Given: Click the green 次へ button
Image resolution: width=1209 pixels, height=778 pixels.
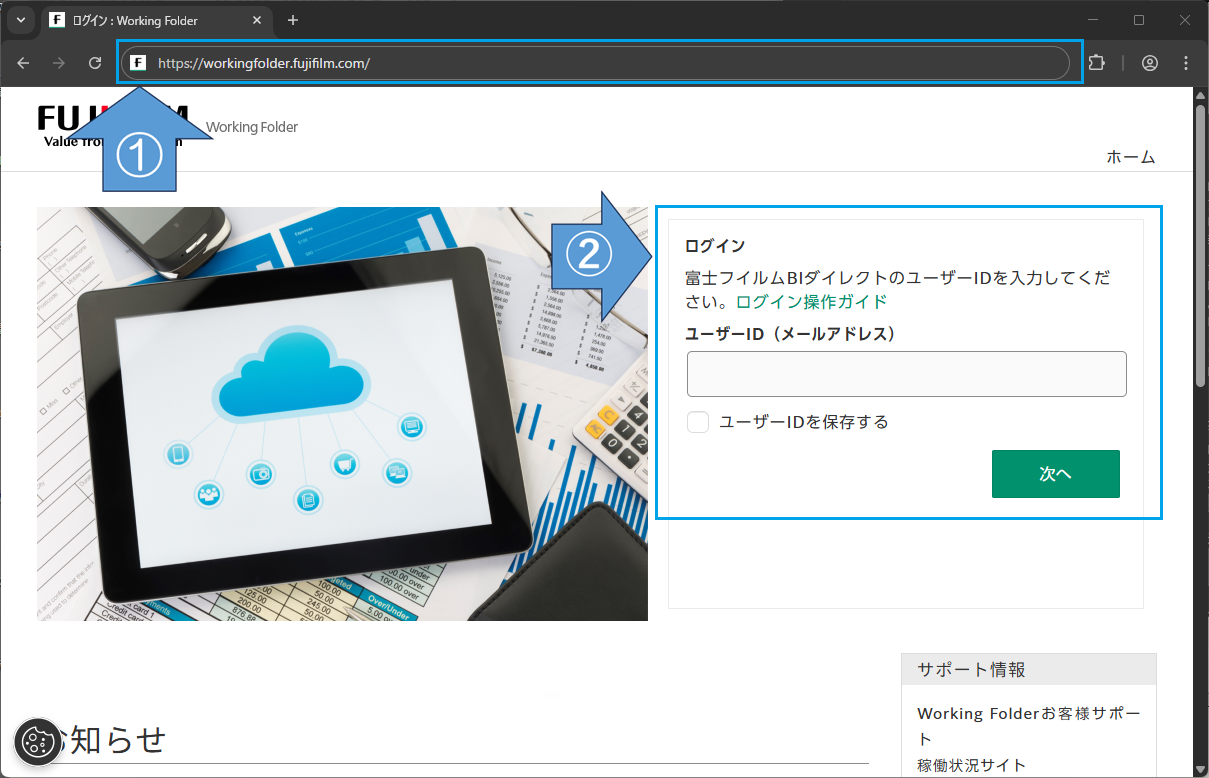Looking at the screenshot, I should tap(1056, 474).
